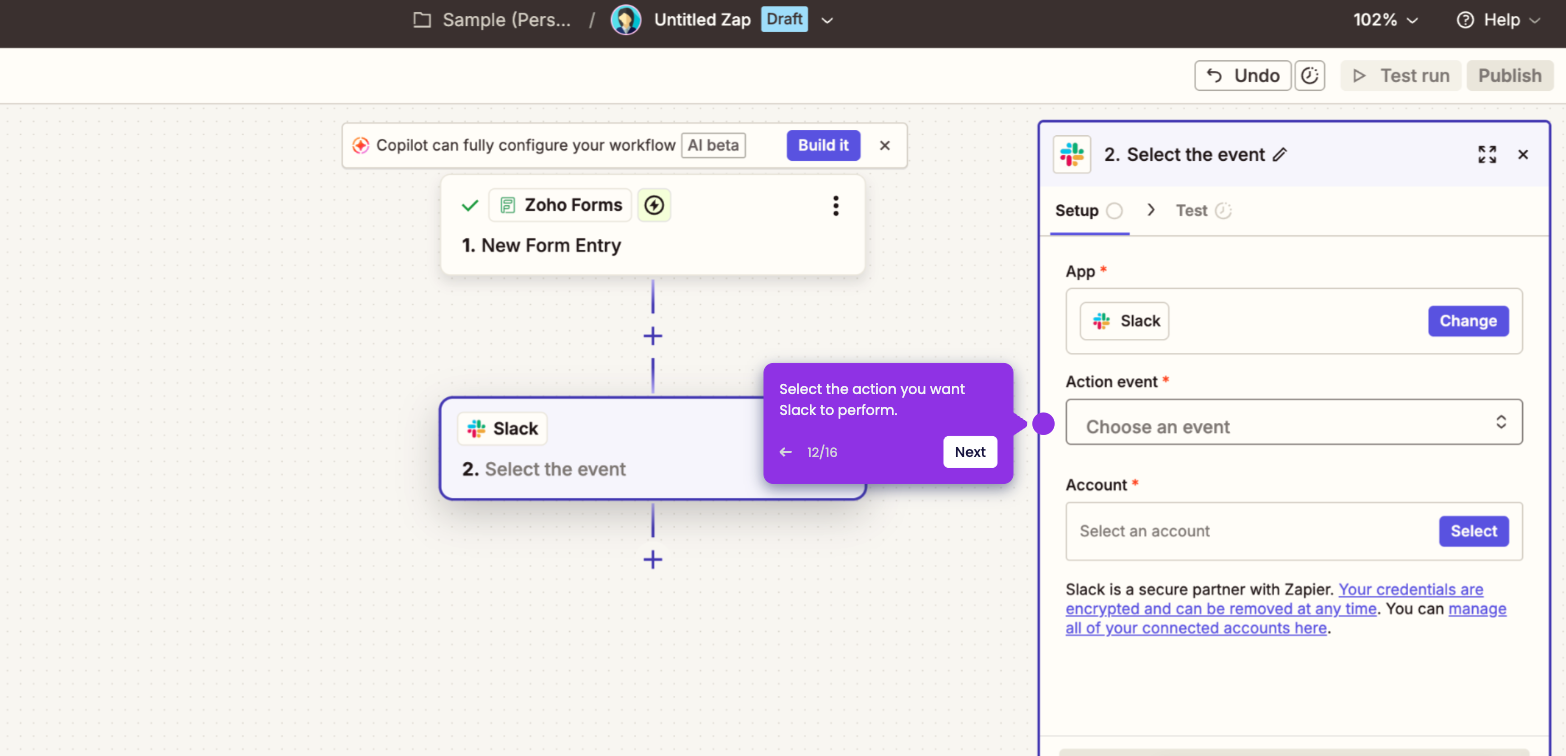Open the Sample folder breadcrumb
Viewport: 1566px width, 756px height.
pos(493,20)
